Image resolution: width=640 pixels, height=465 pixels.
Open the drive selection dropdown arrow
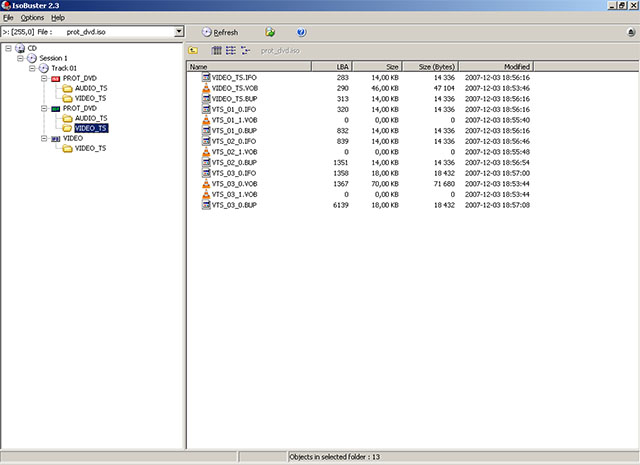[x=179, y=31]
